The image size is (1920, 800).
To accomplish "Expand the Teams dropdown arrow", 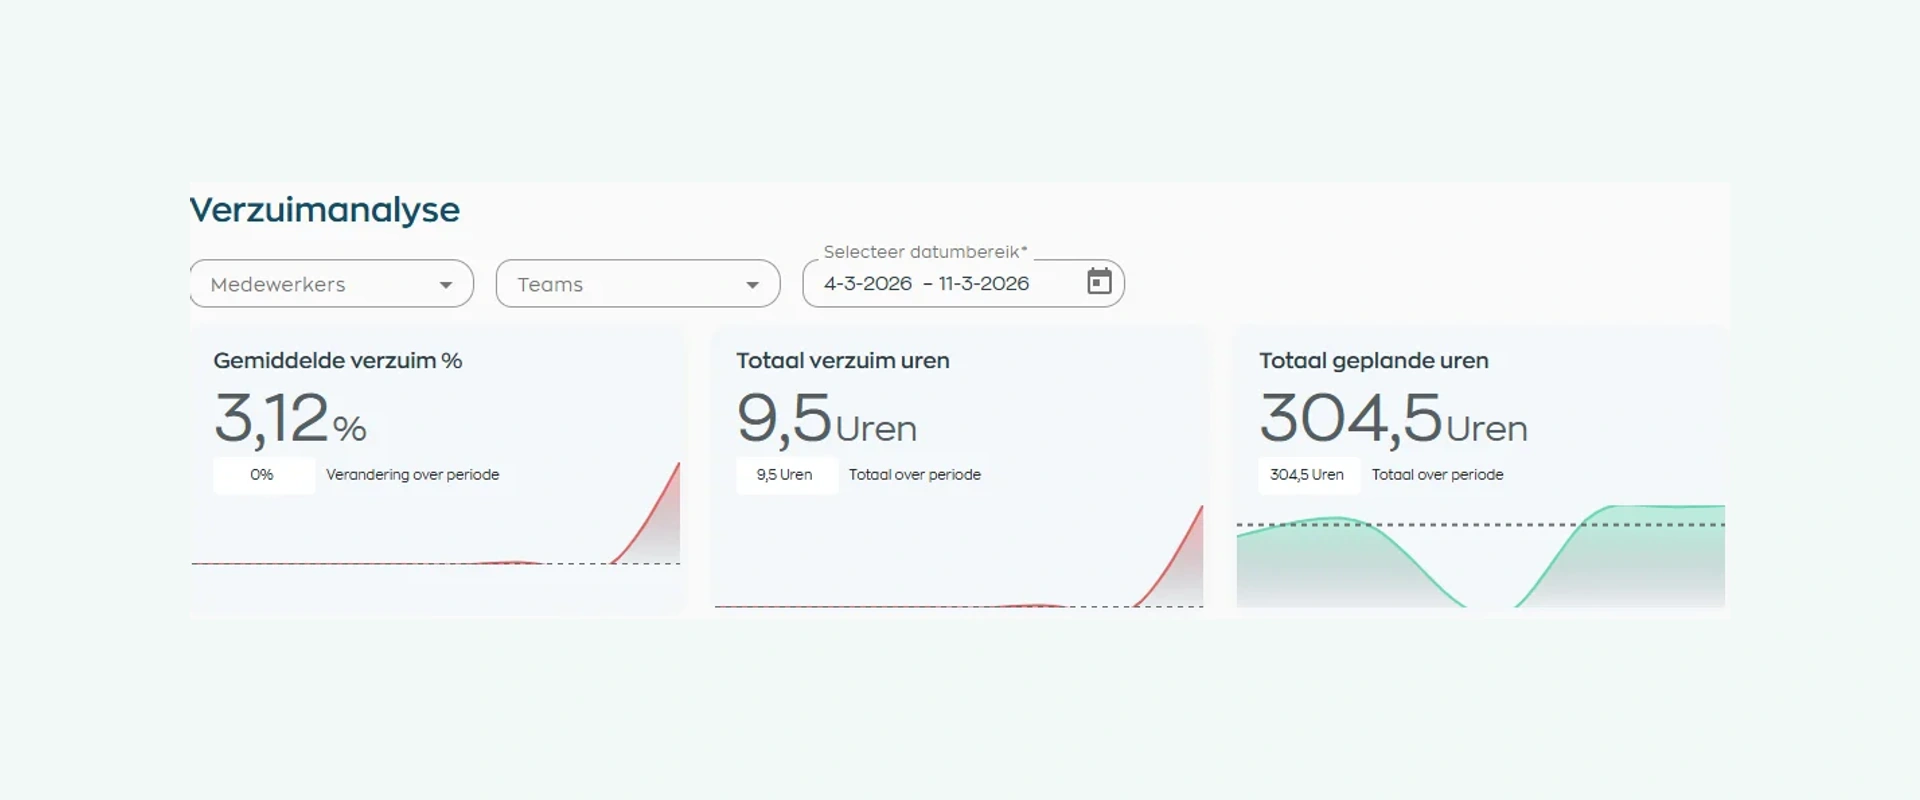I will pos(752,285).
